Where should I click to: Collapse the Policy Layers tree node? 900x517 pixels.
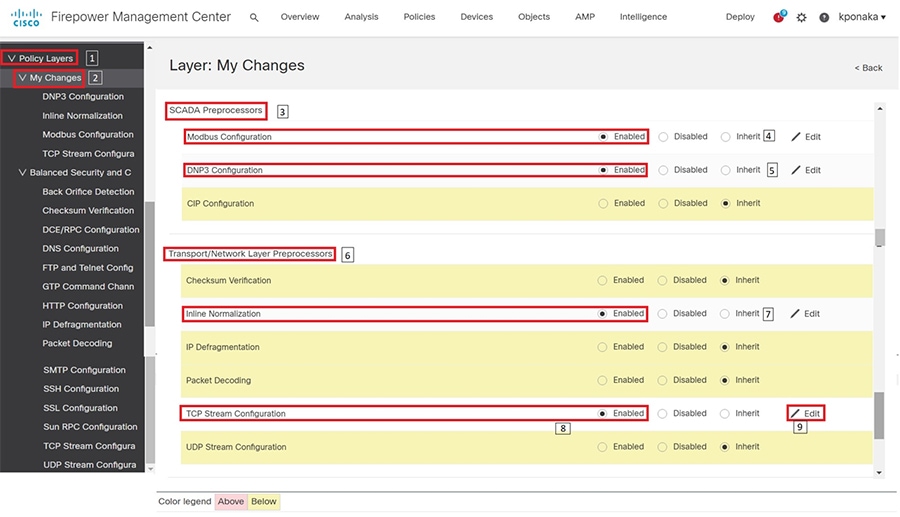11,58
